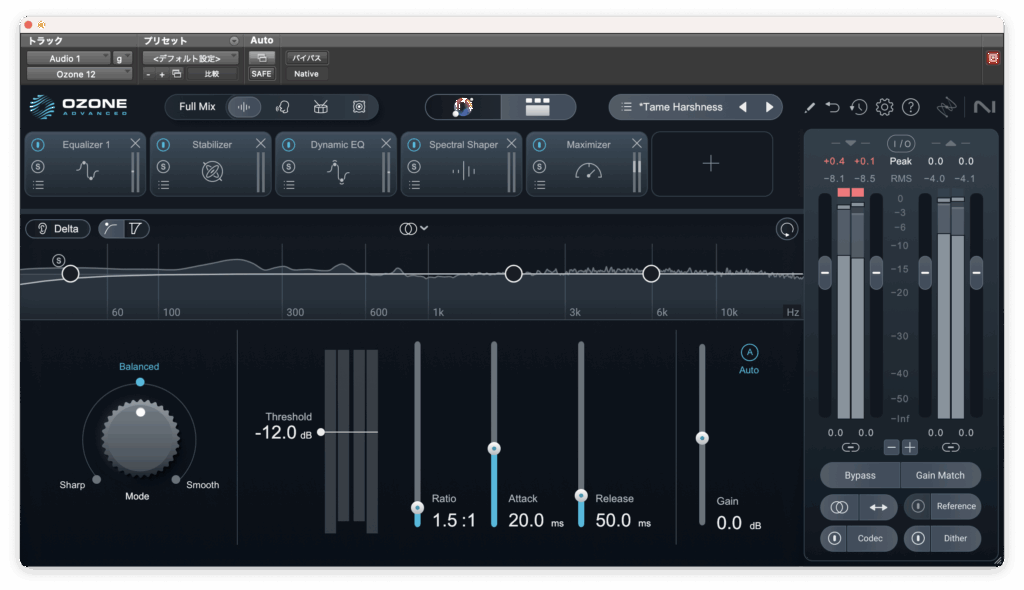Open the Spectral Shaper preset list icon

click(x=413, y=184)
